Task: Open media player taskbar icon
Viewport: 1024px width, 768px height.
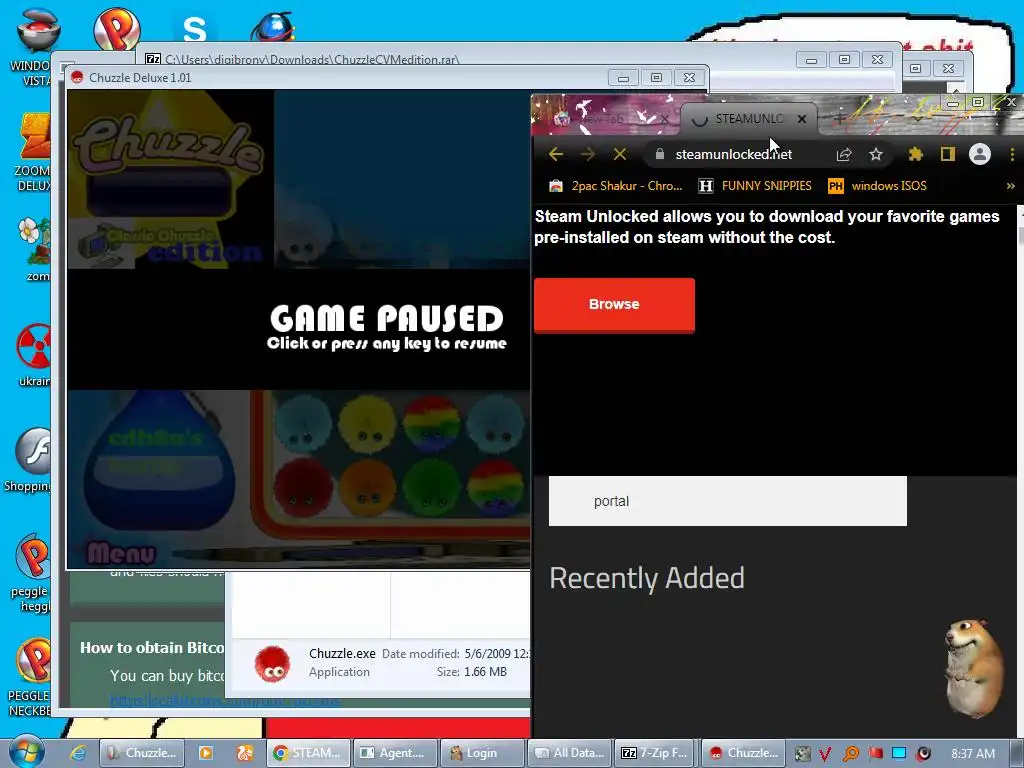Action: coord(206,753)
